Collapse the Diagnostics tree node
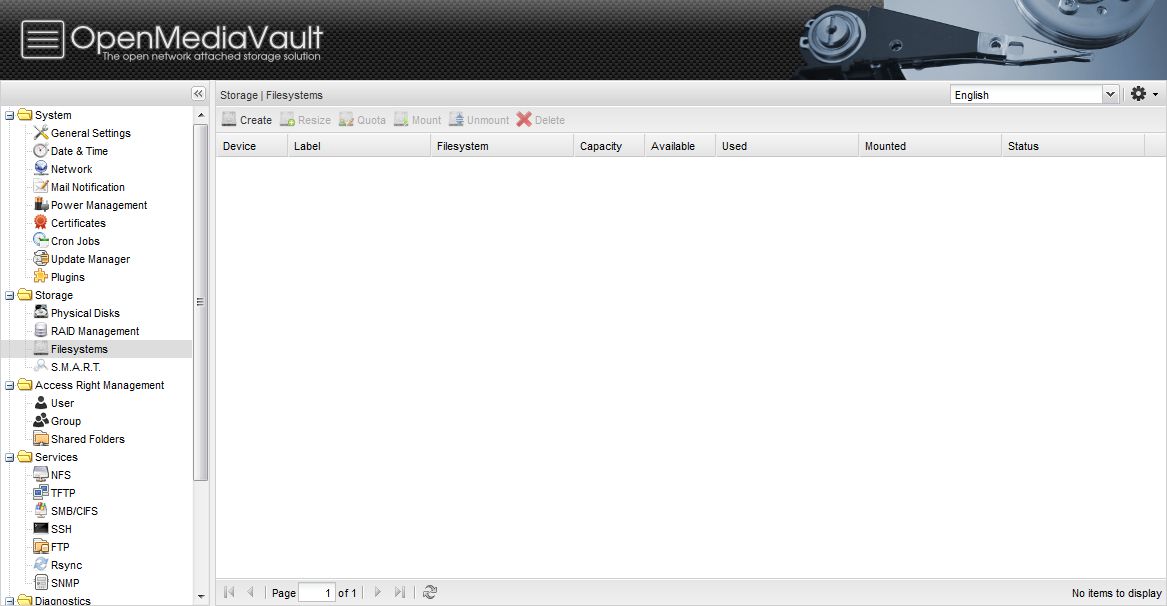Image resolution: width=1167 pixels, height=606 pixels. pyautogui.click(x=10, y=601)
